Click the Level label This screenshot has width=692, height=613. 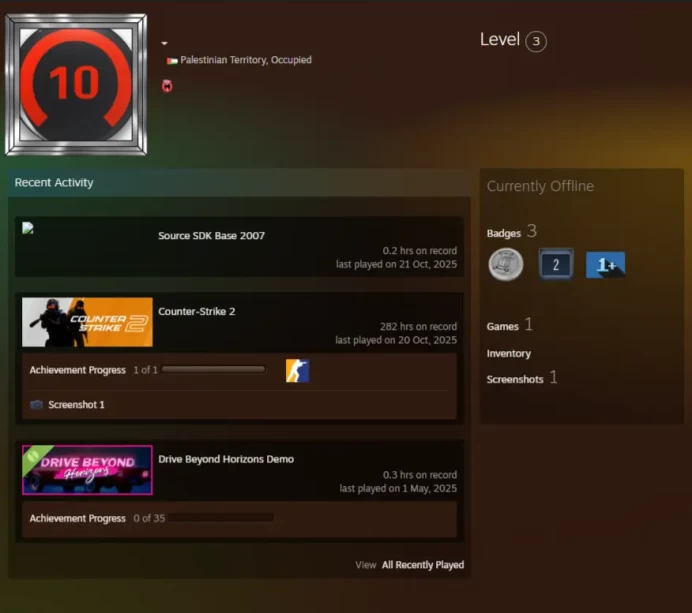click(x=500, y=39)
